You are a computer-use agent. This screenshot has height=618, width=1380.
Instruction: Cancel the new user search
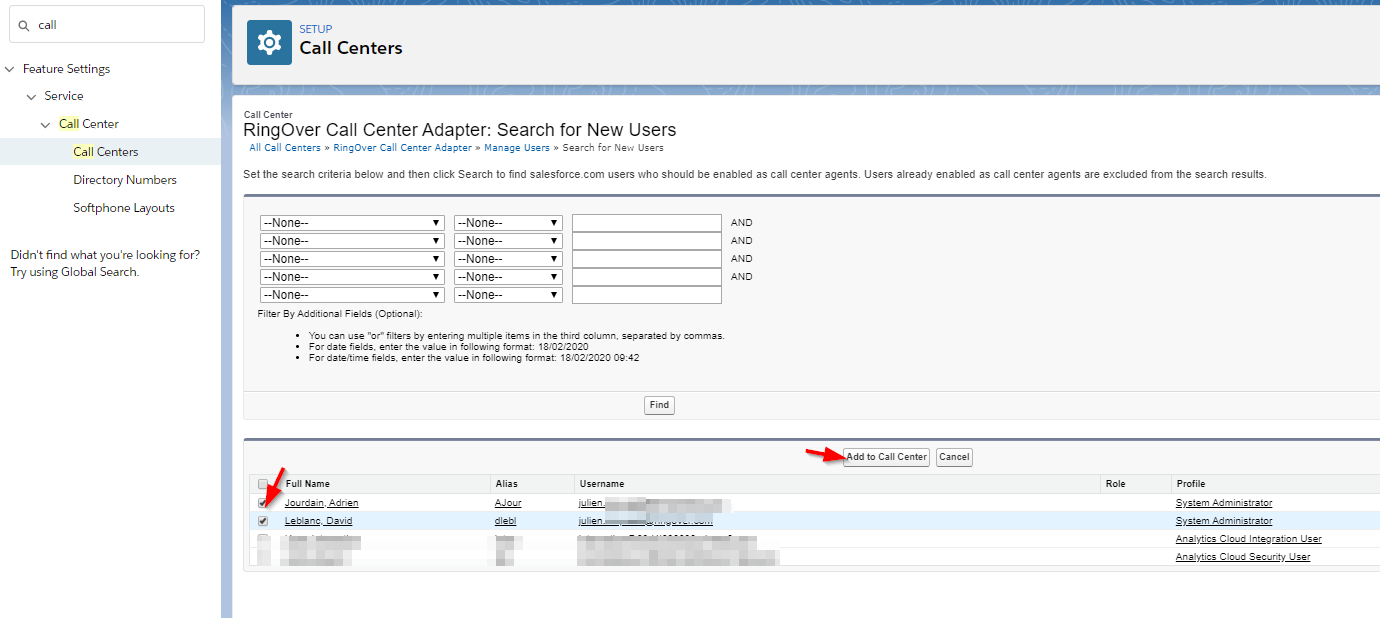tap(954, 457)
